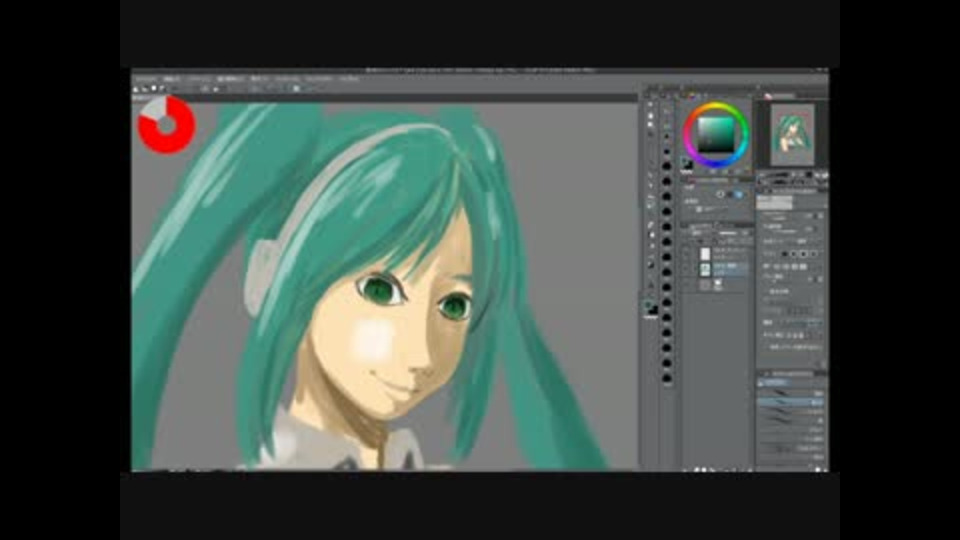Select the first anti-aliasing circle option in tool property
This screenshot has width=960, height=540.
click(784, 253)
